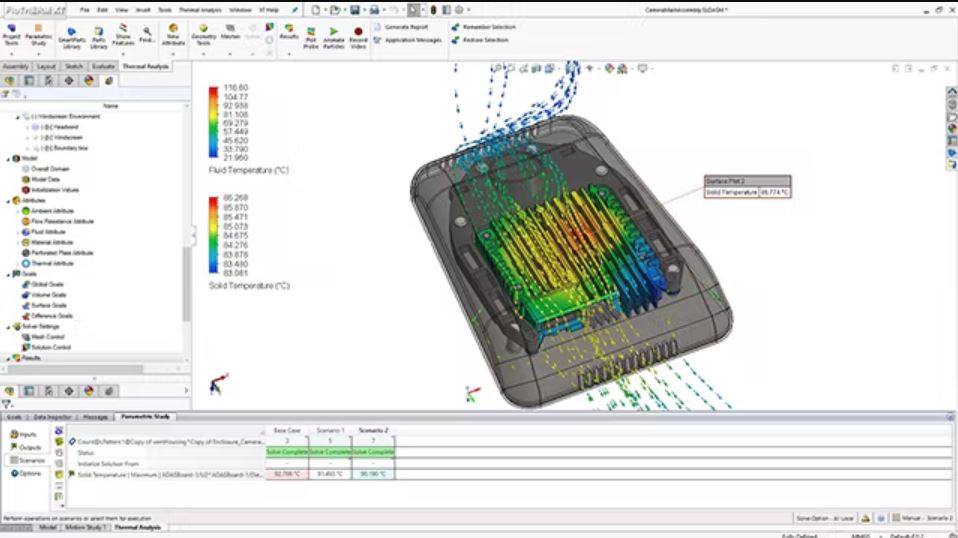
Task: Click the Open document icon
Action: (x=335, y=10)
